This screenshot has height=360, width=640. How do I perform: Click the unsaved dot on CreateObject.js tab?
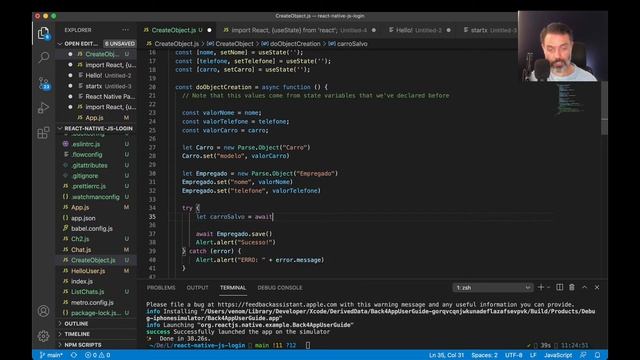point(209,30)
